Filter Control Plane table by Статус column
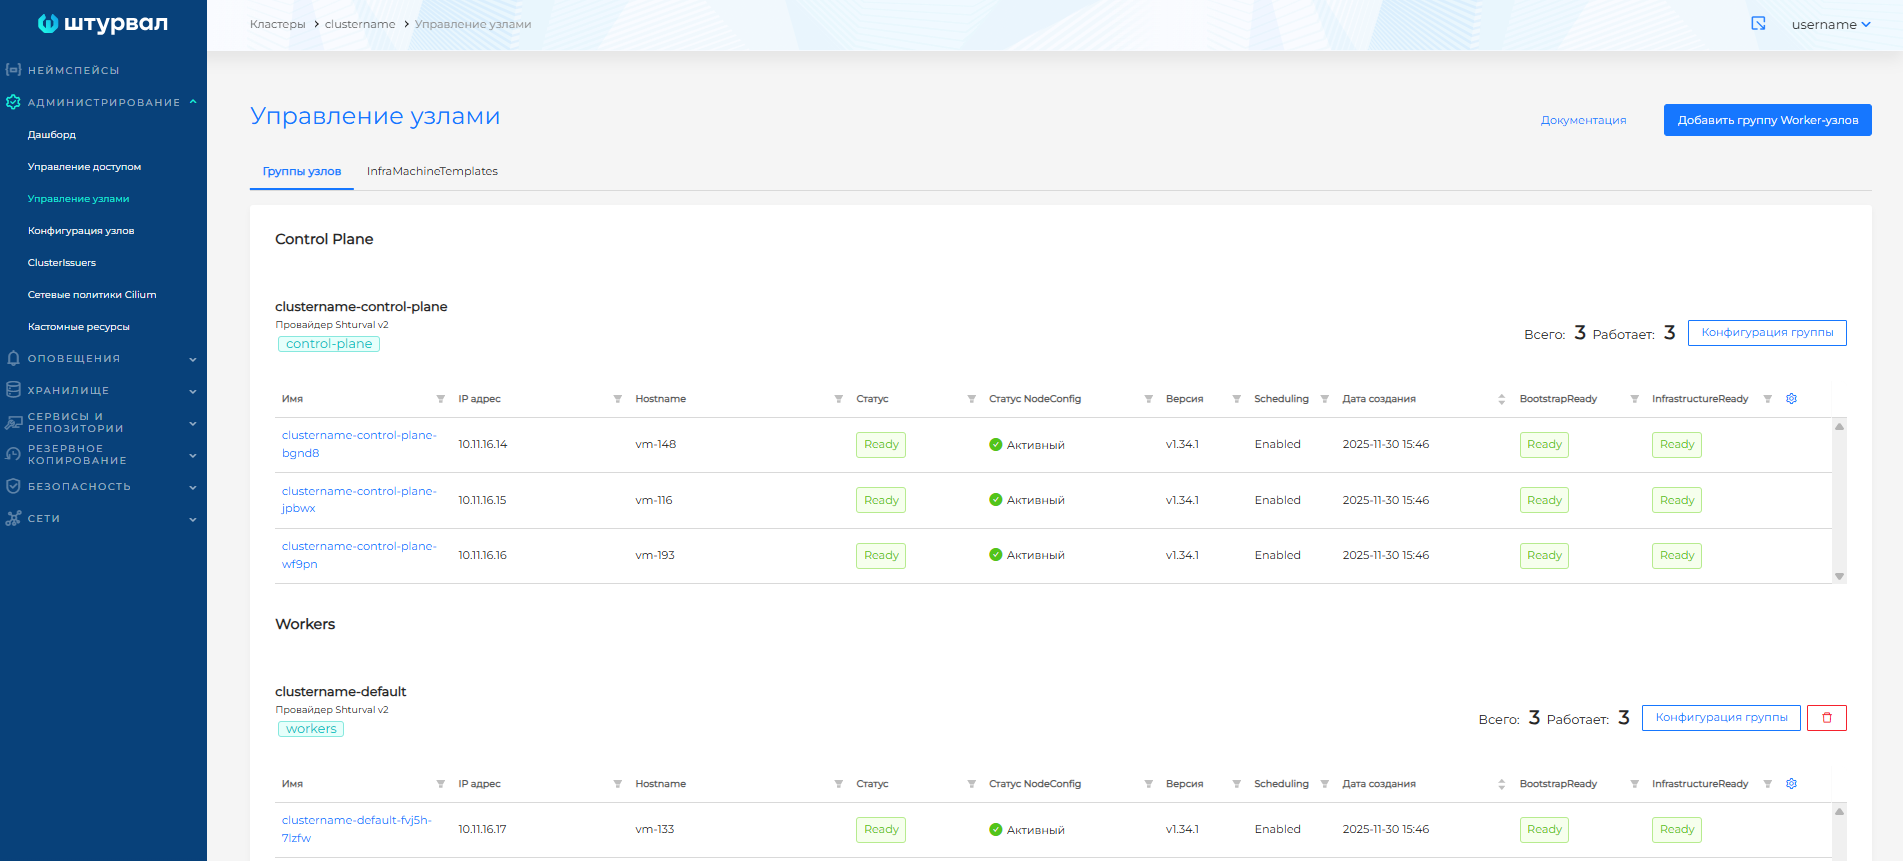This screenshot has width=1903, height=861. pos(971,399)
